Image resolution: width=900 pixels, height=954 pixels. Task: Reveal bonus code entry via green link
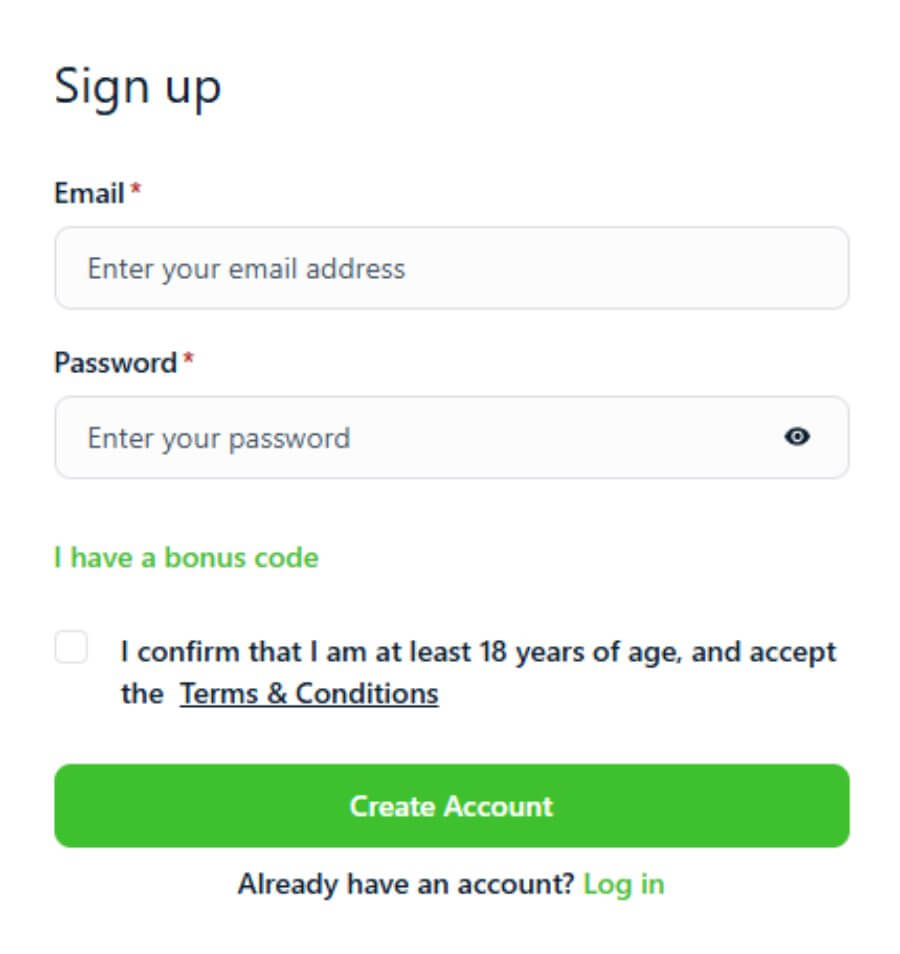[186, 557]
